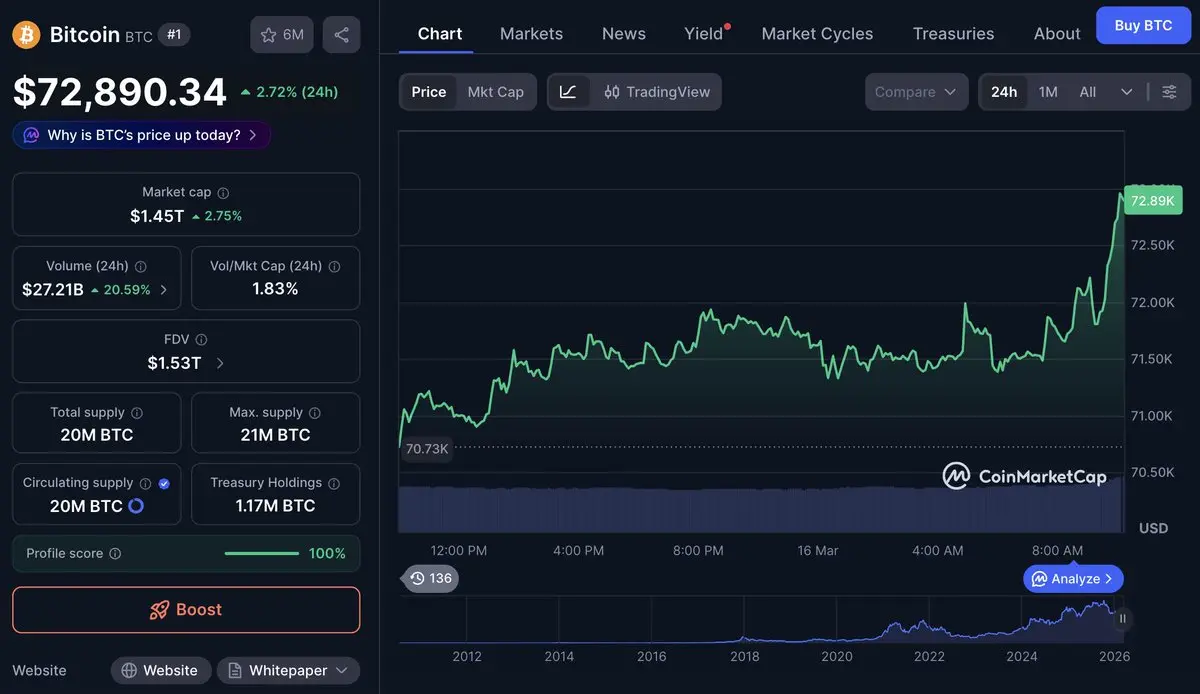1200x694 pixels.
Task: Click info icon next to Circulating supply
Action: 145,483
